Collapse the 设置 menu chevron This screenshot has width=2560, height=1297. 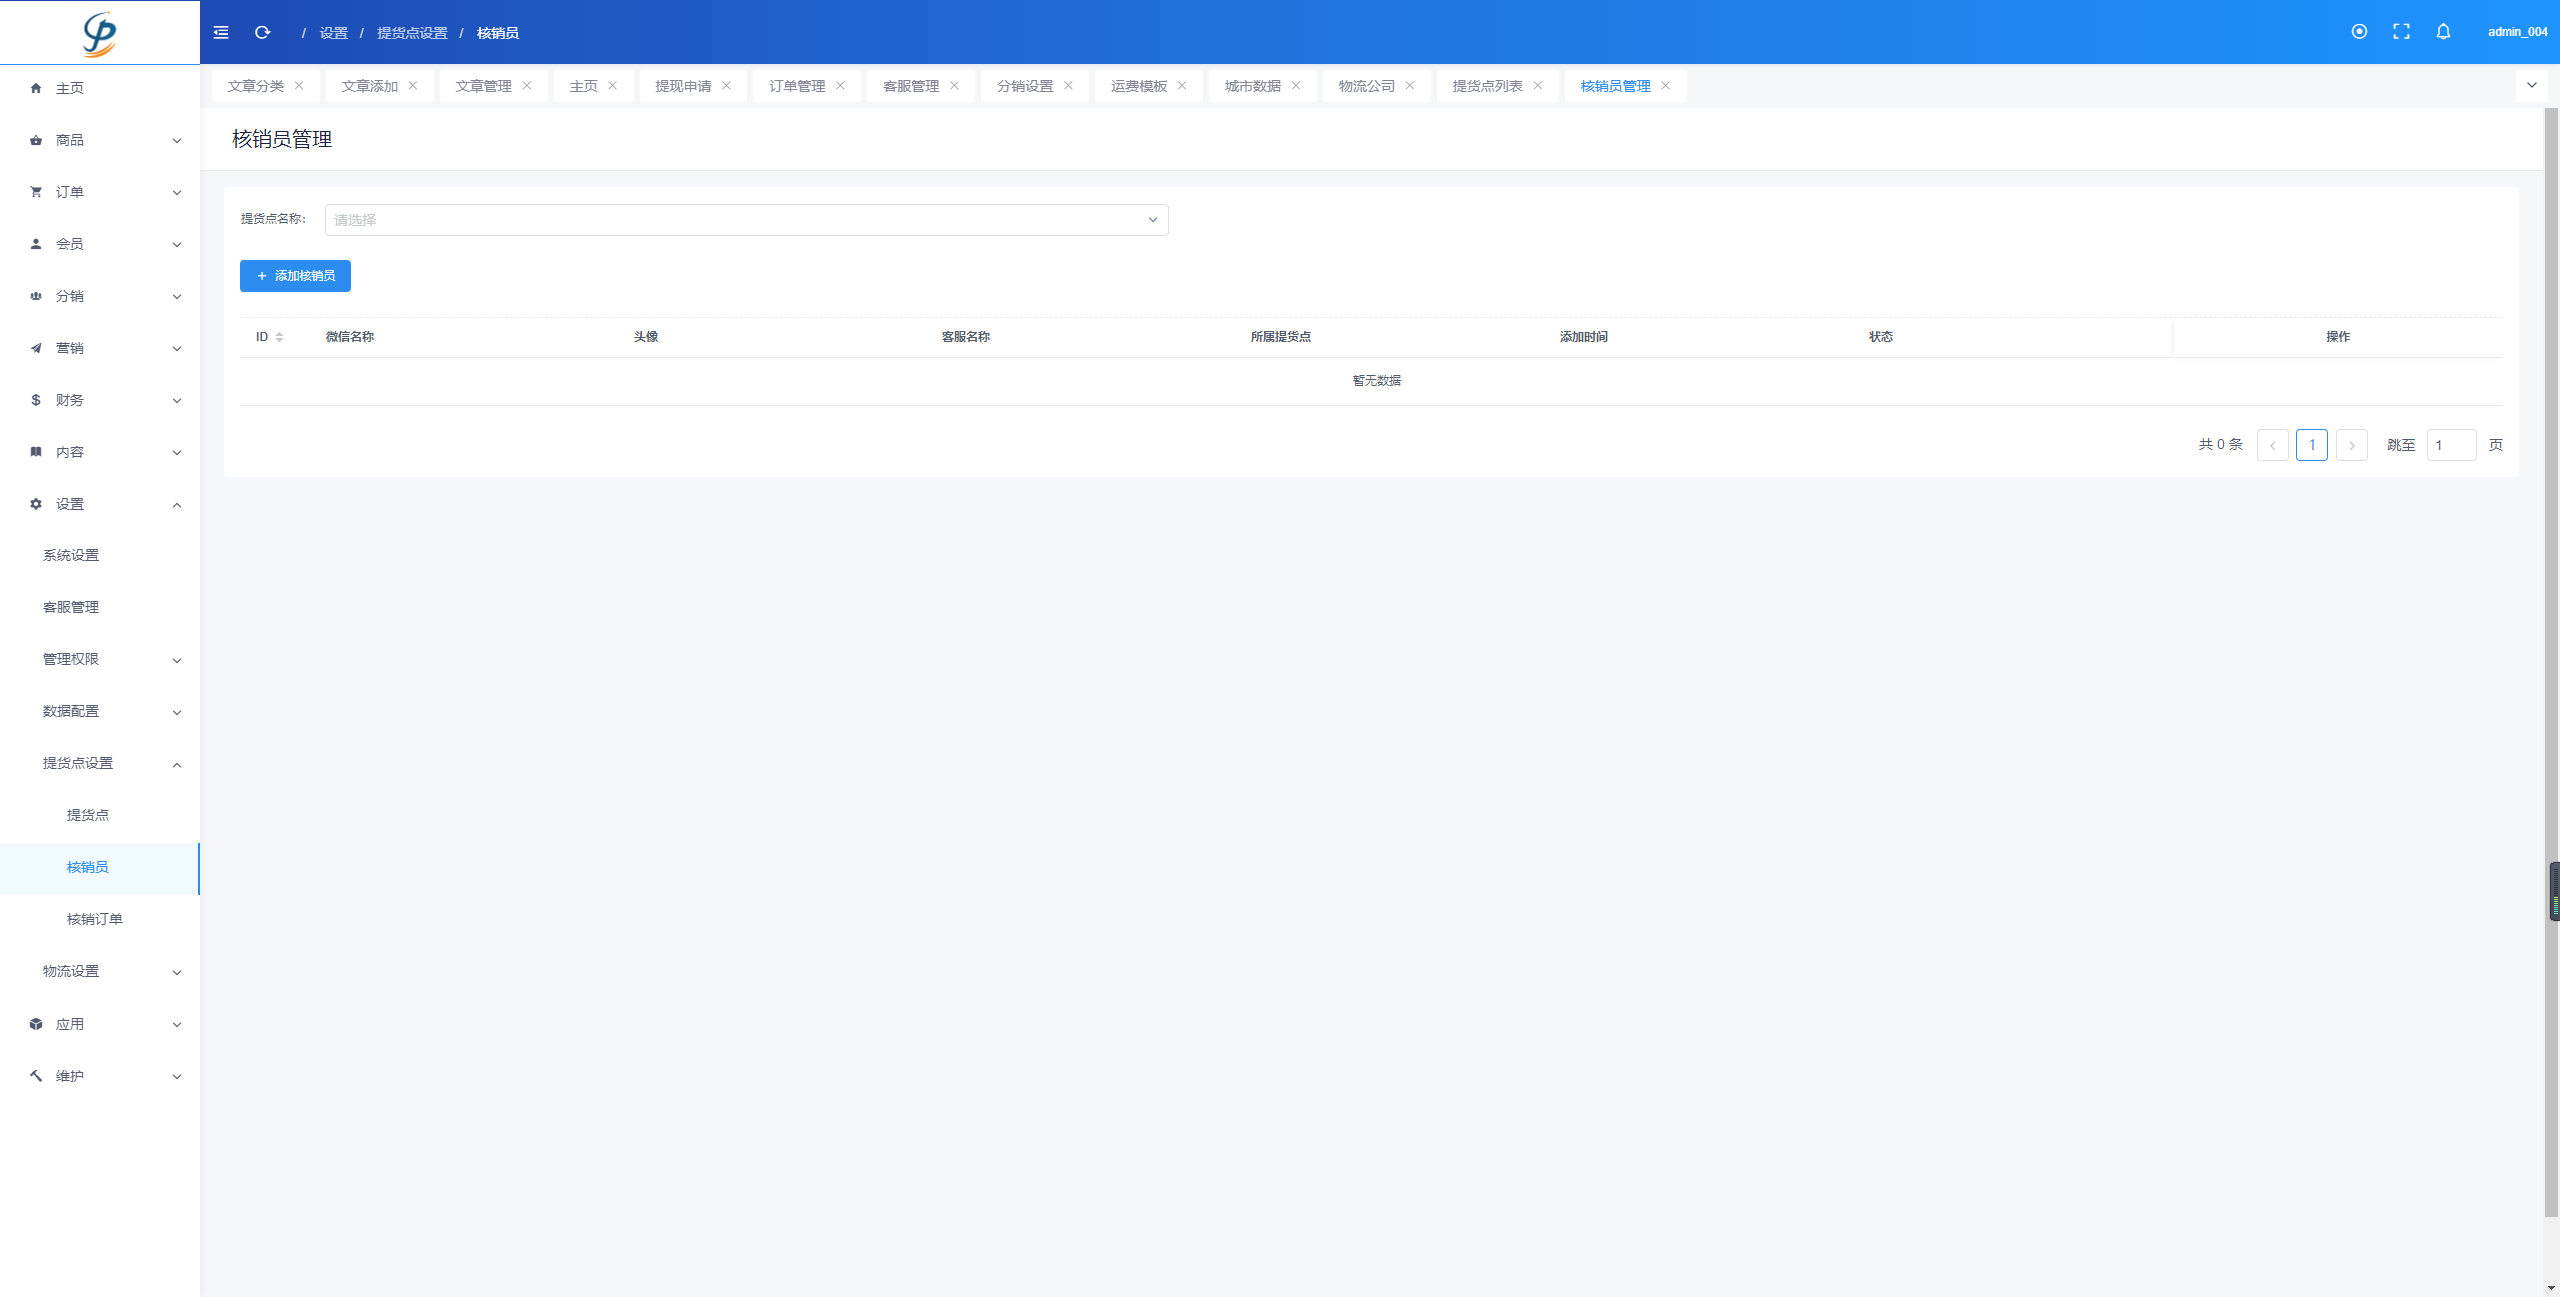(x=177, y=505)
